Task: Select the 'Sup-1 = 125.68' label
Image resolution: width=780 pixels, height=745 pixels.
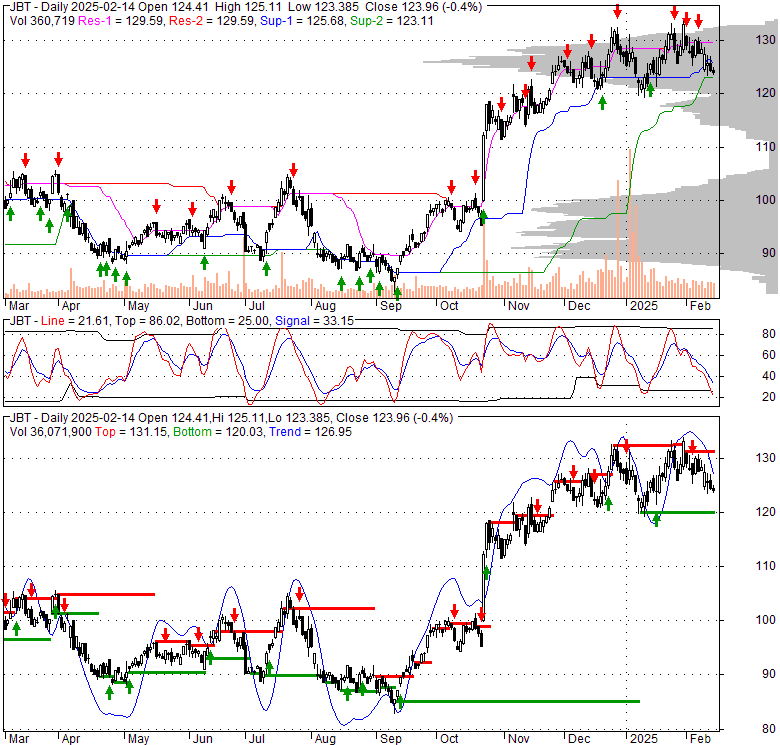Action: 302,21
